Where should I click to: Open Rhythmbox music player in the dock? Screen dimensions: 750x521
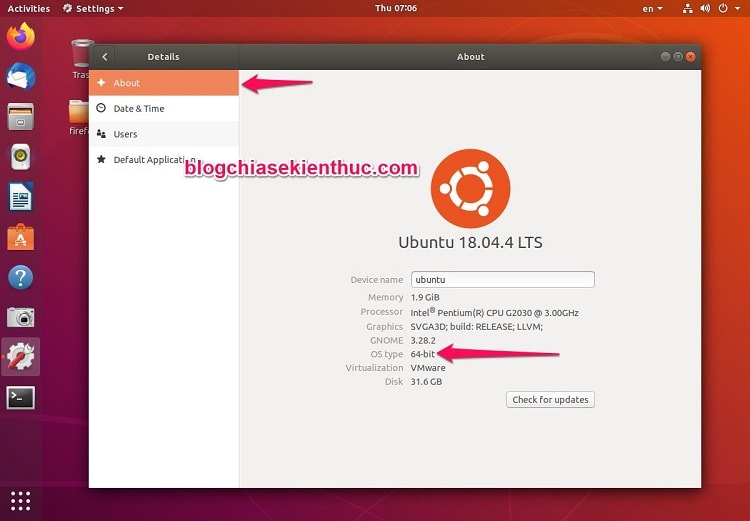21,156
